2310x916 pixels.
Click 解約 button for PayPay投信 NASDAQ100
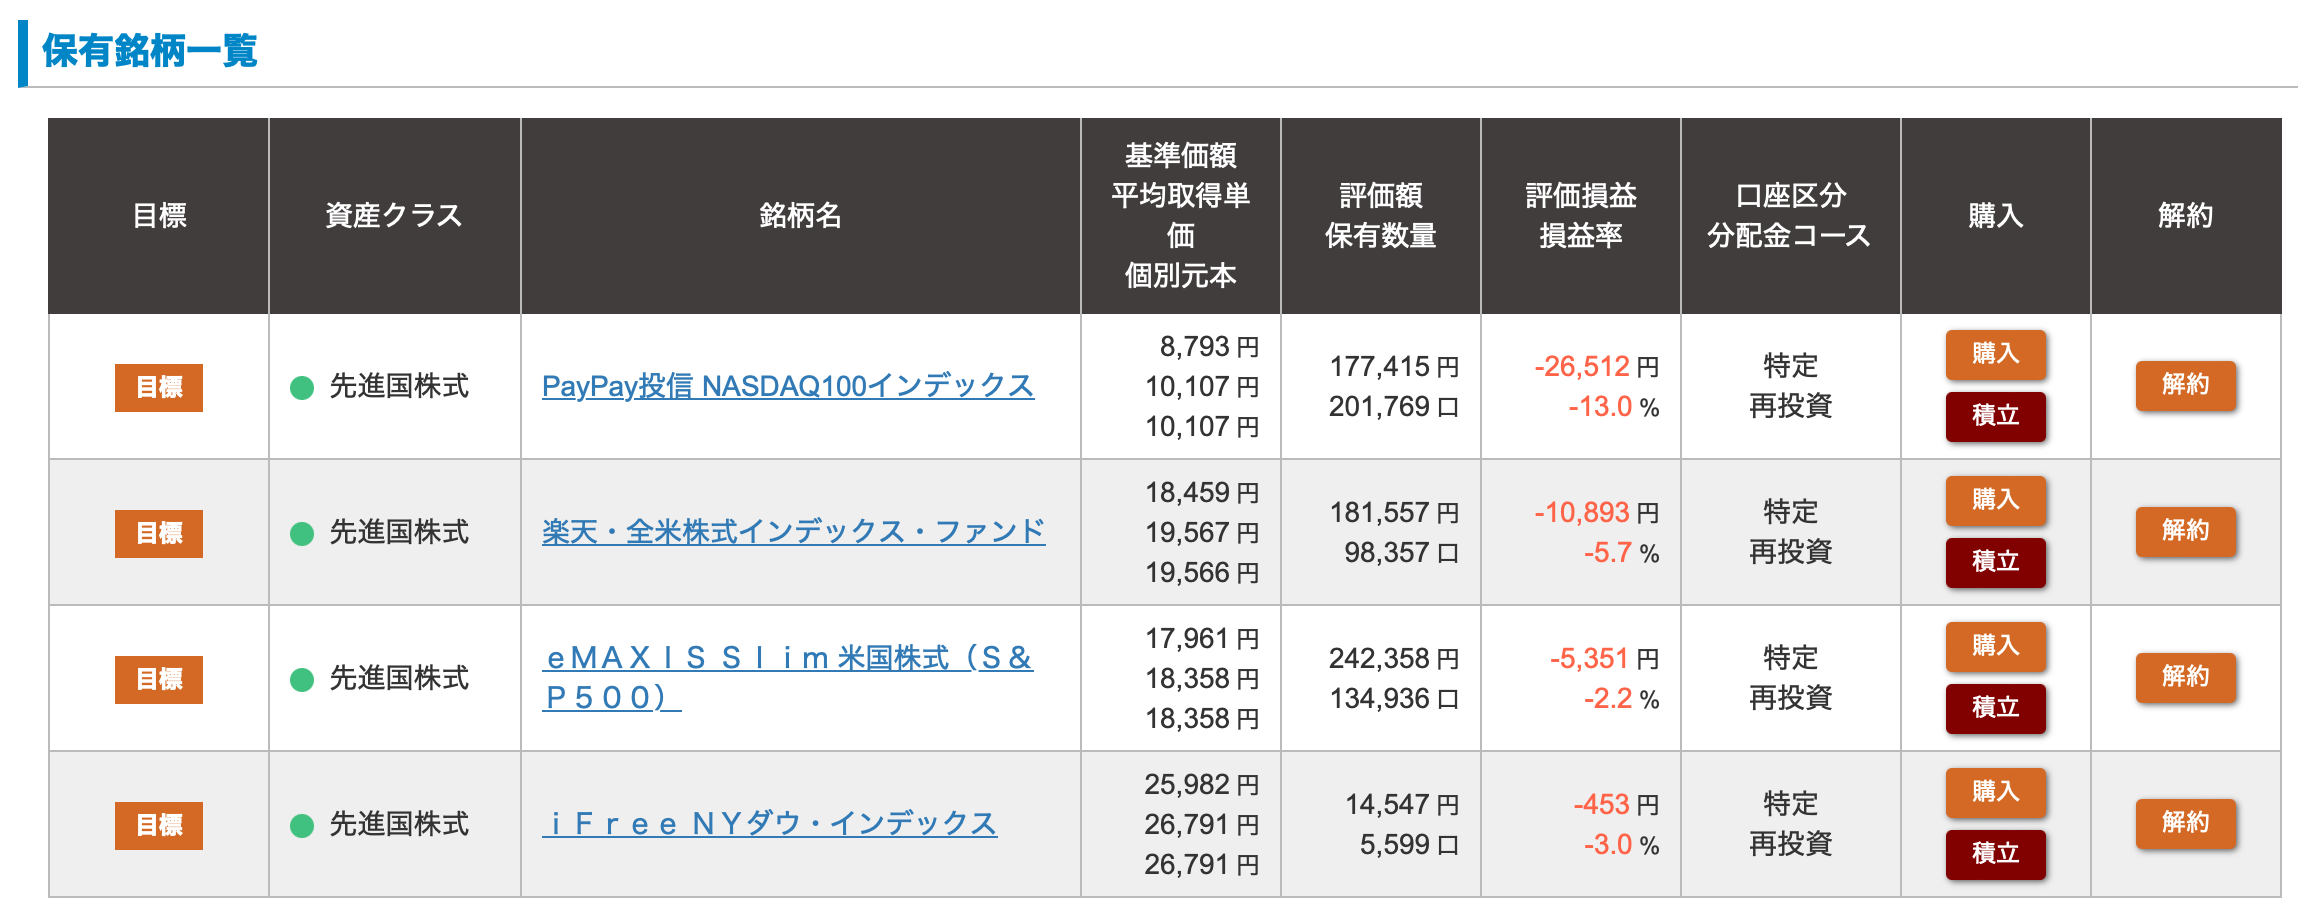2185,385
